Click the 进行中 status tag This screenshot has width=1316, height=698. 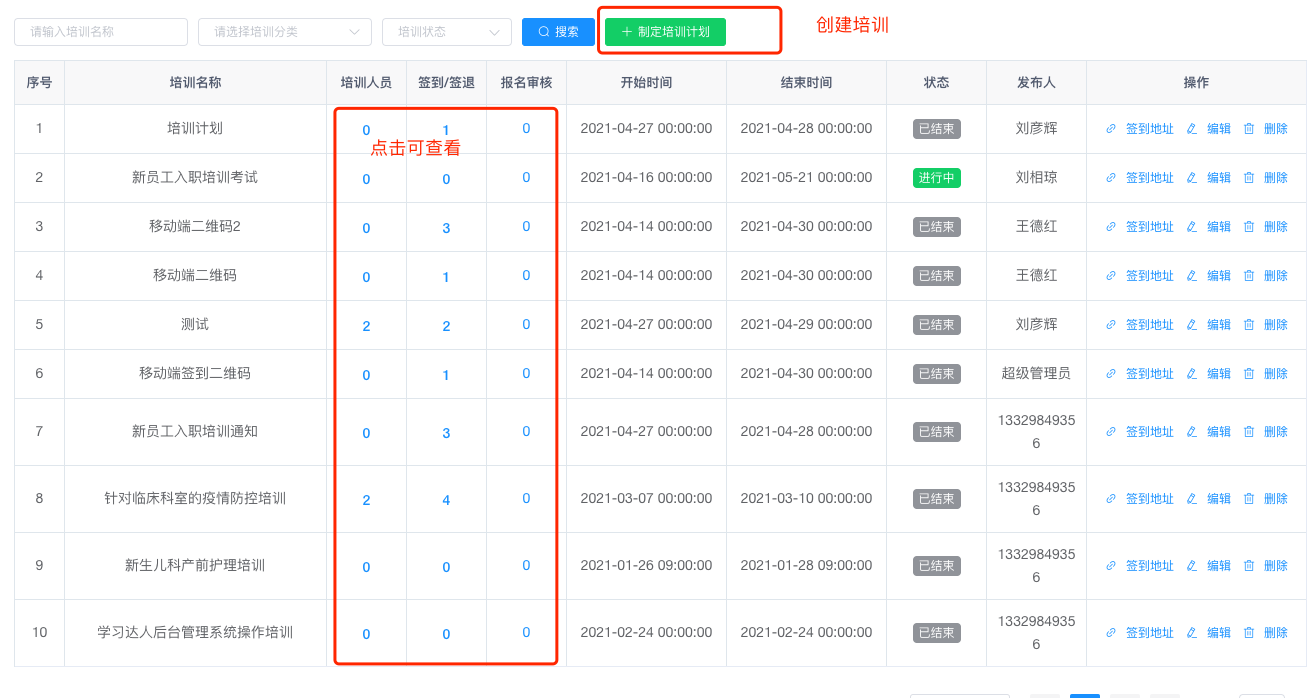point(936,178)
